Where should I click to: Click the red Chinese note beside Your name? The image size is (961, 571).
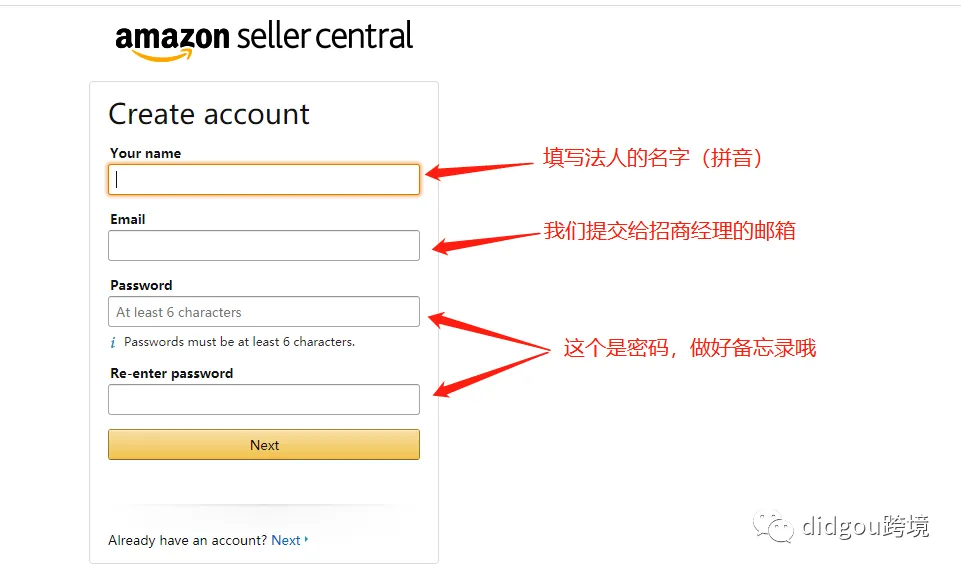[x=653, y=158]
